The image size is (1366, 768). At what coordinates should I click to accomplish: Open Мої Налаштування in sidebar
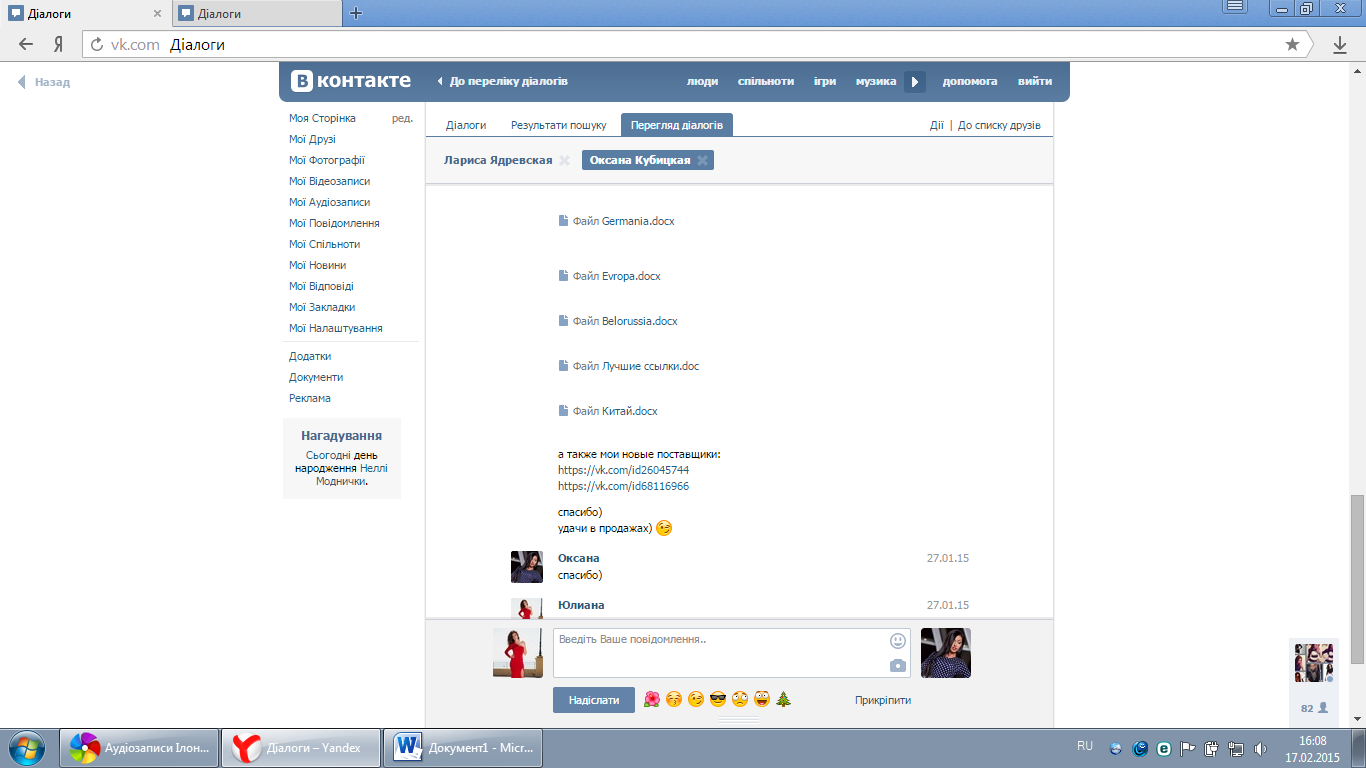336,328
